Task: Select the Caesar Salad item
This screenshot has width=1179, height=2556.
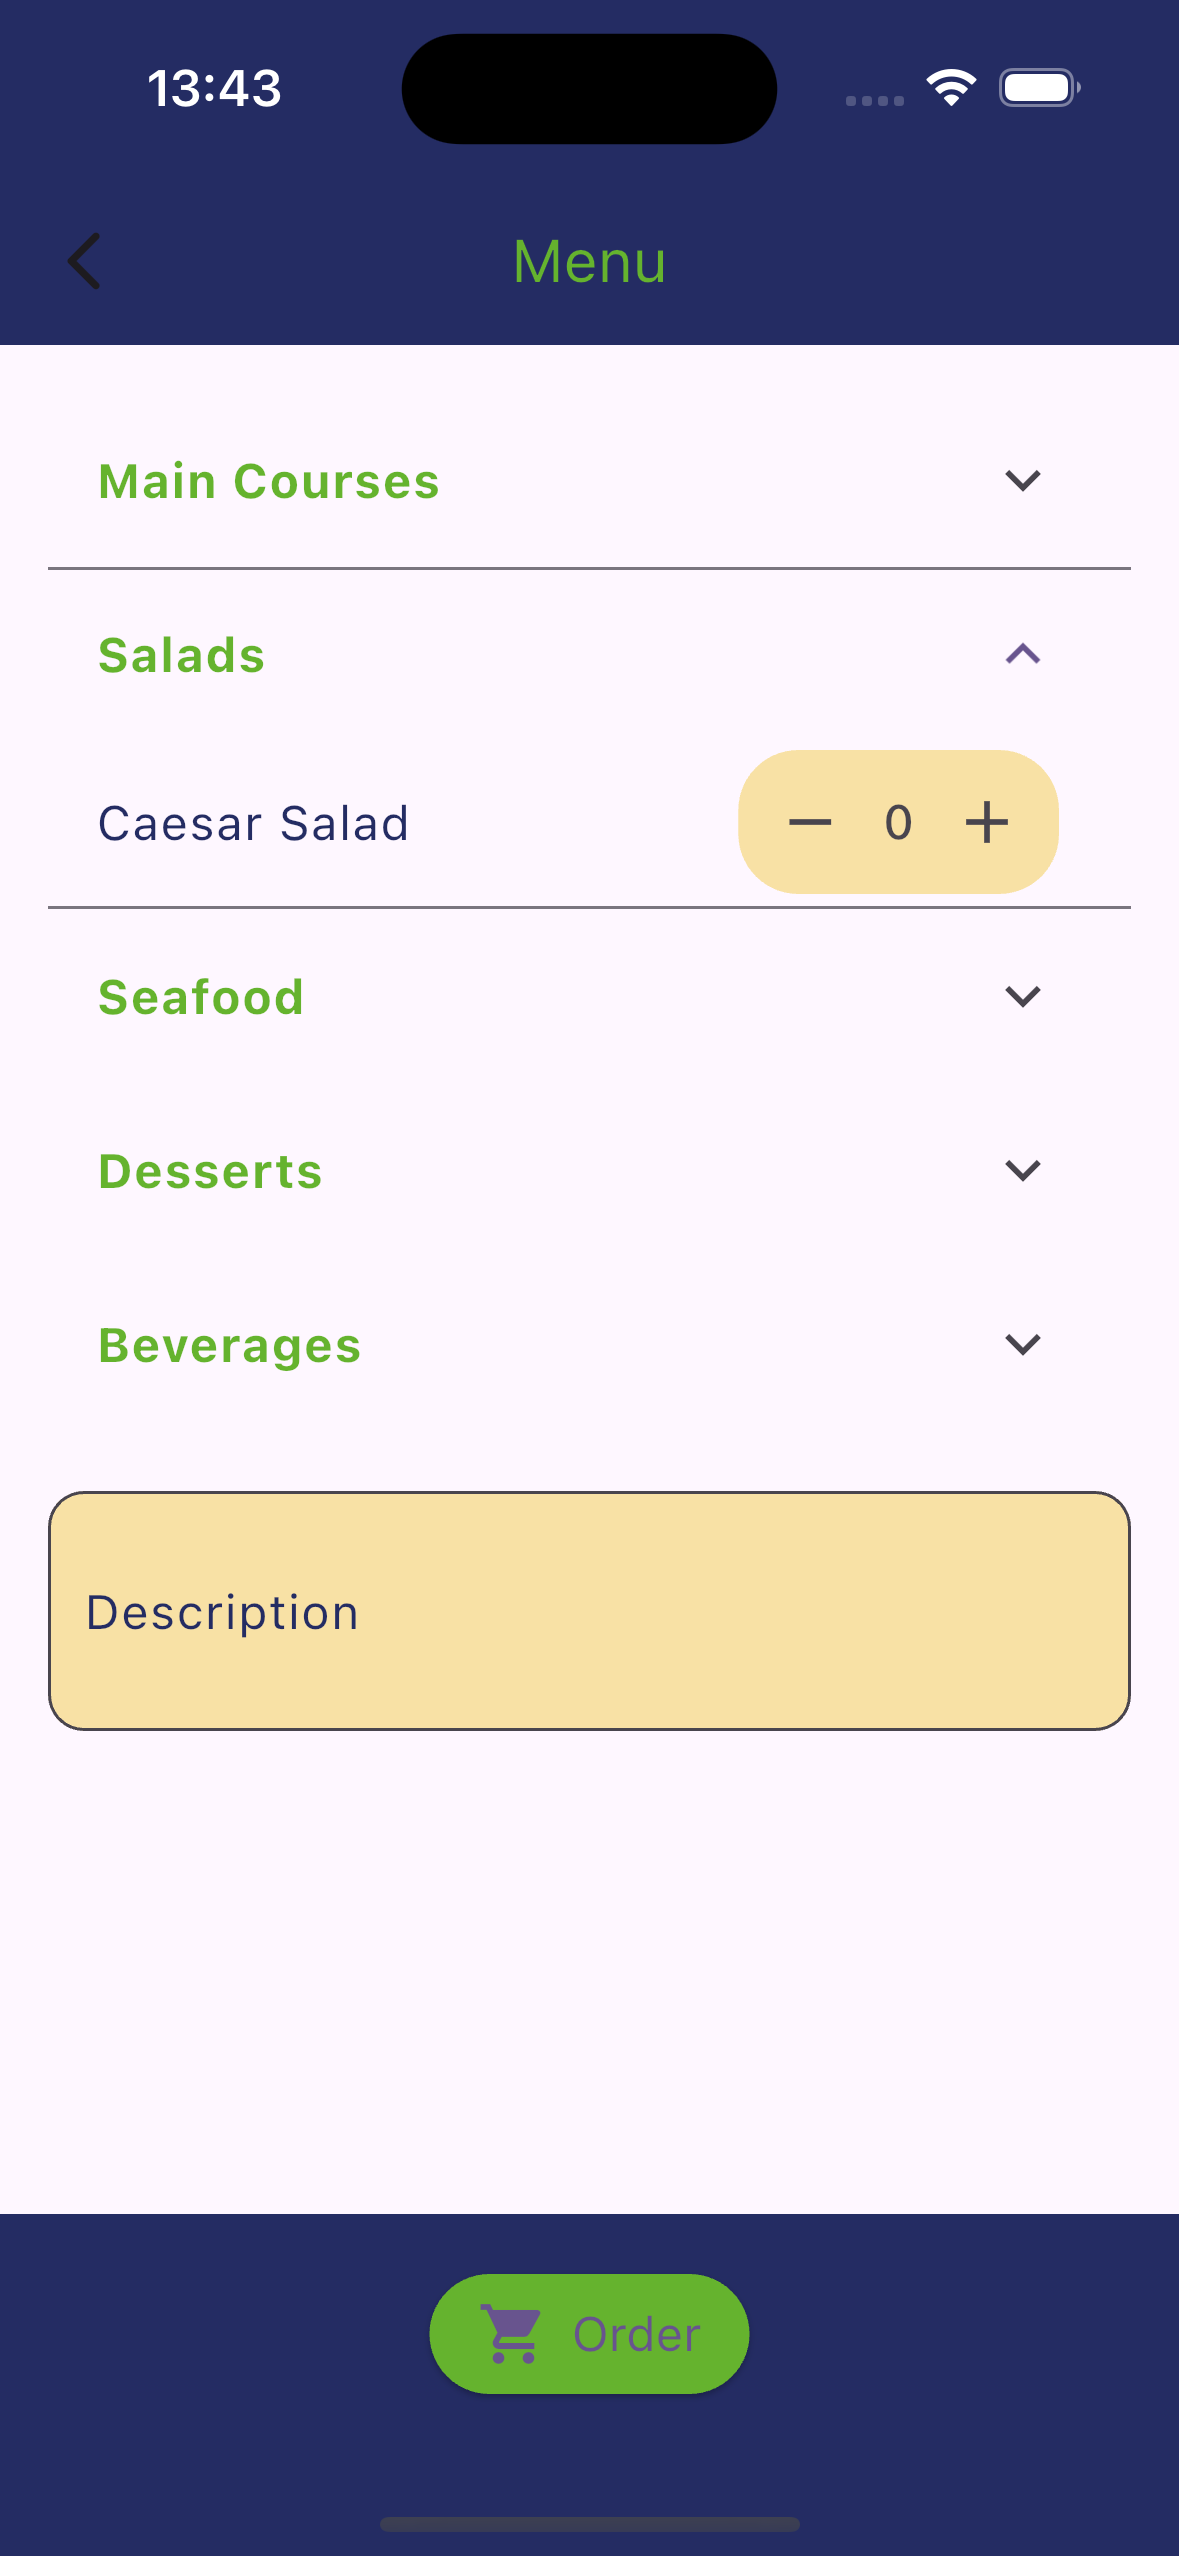Action: click(x=254, y=824)
